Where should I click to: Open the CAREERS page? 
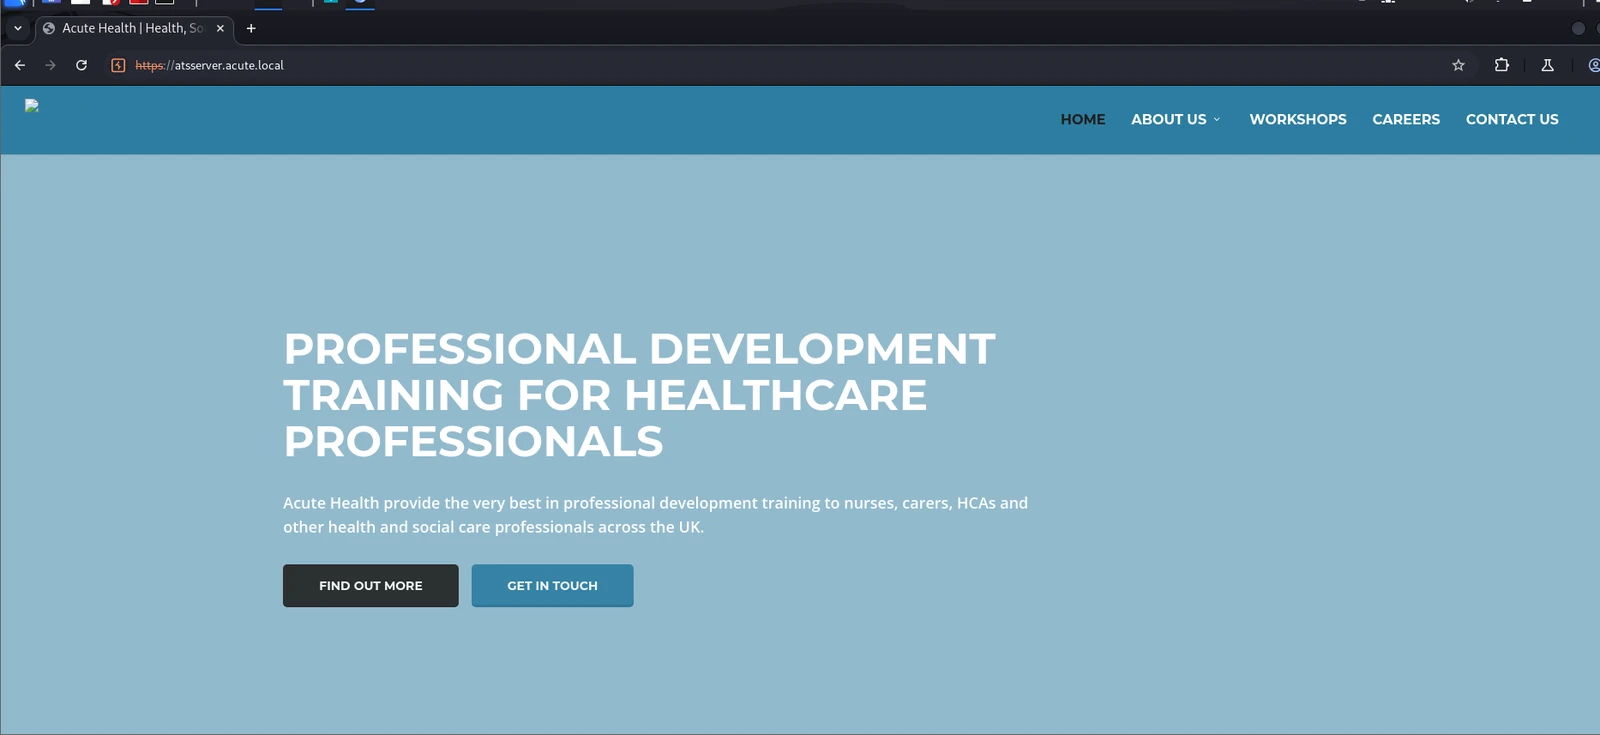[x=1406, y=119]
